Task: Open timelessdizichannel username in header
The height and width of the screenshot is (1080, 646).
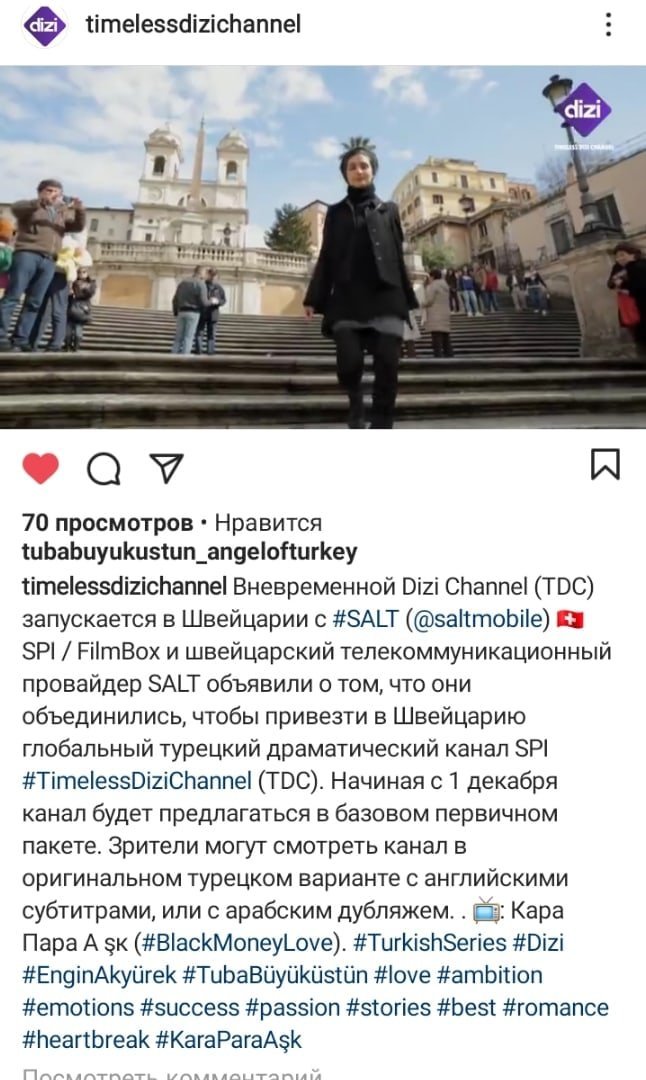Action: pyautogui.click(x=193, y=24)
